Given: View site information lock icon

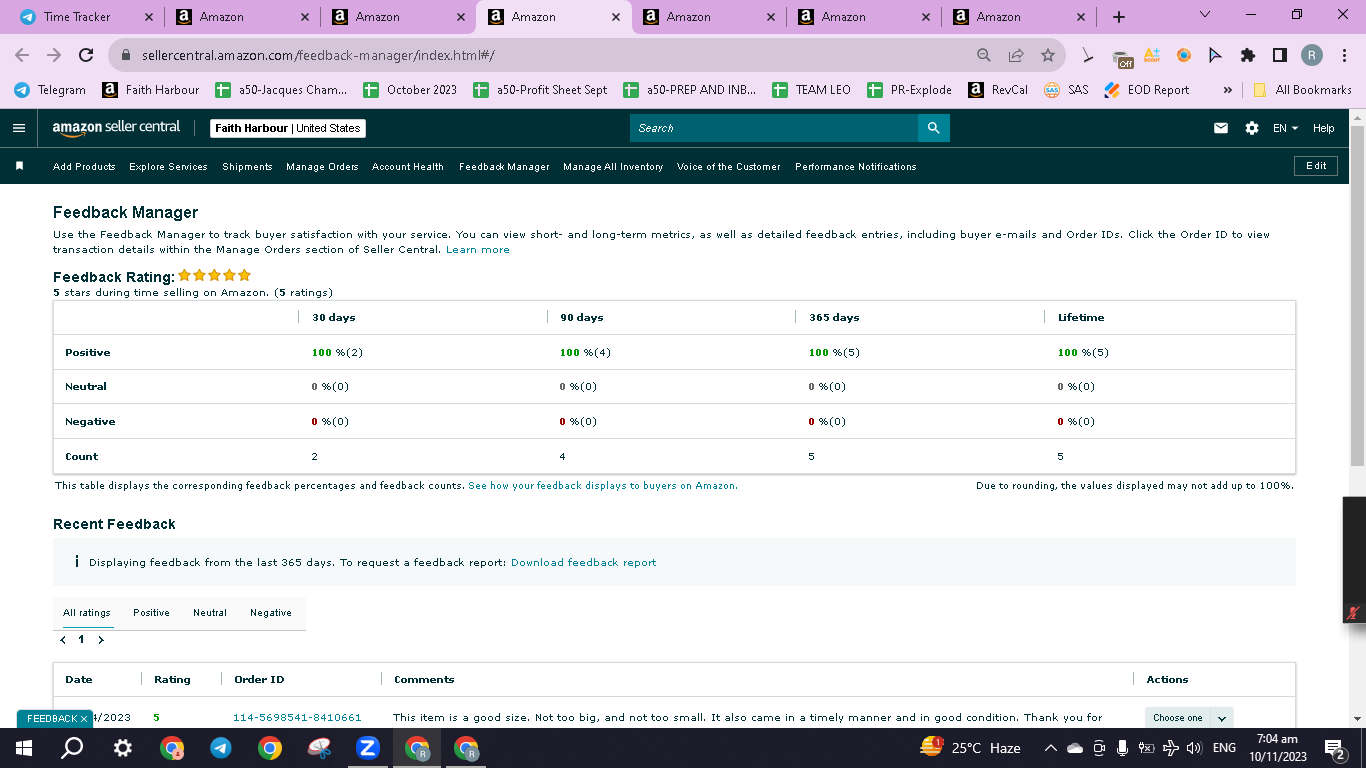Looking at the screenshot, I should pyautogui.click(x=126, y=56).
